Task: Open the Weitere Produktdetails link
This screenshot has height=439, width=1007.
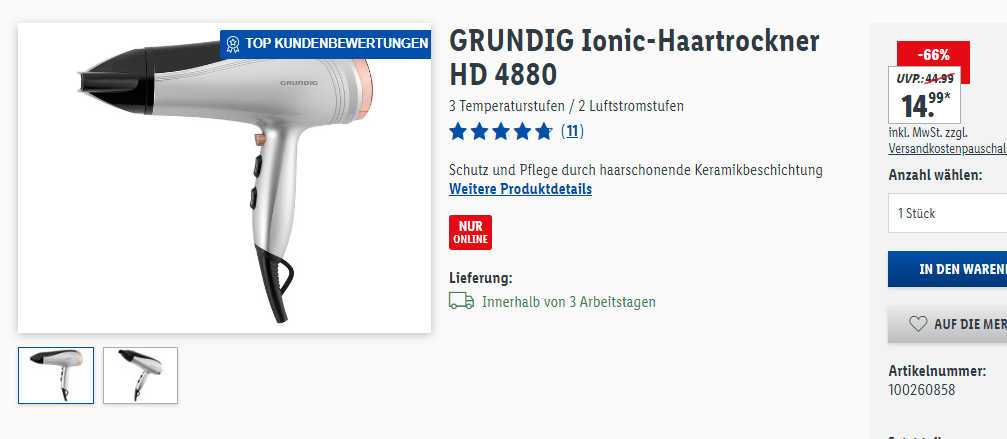Action: click(x=520, y=189)
